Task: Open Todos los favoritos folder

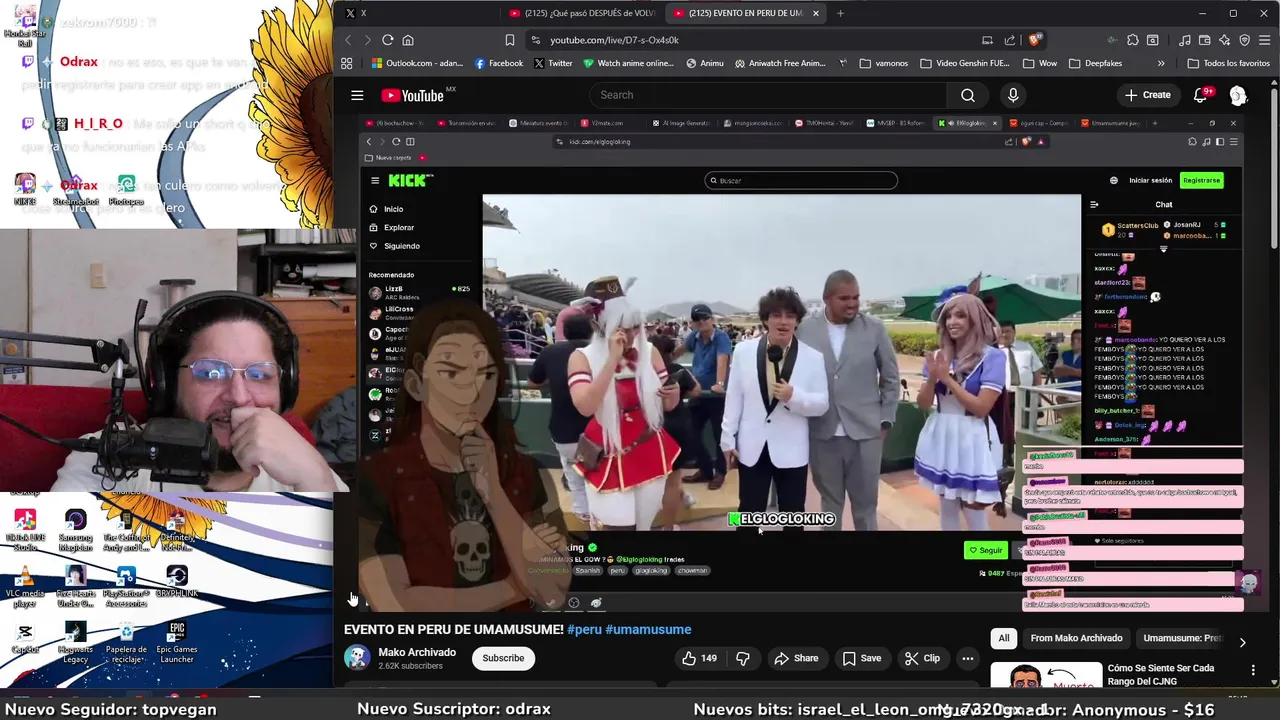Action: coord(1228,63)
